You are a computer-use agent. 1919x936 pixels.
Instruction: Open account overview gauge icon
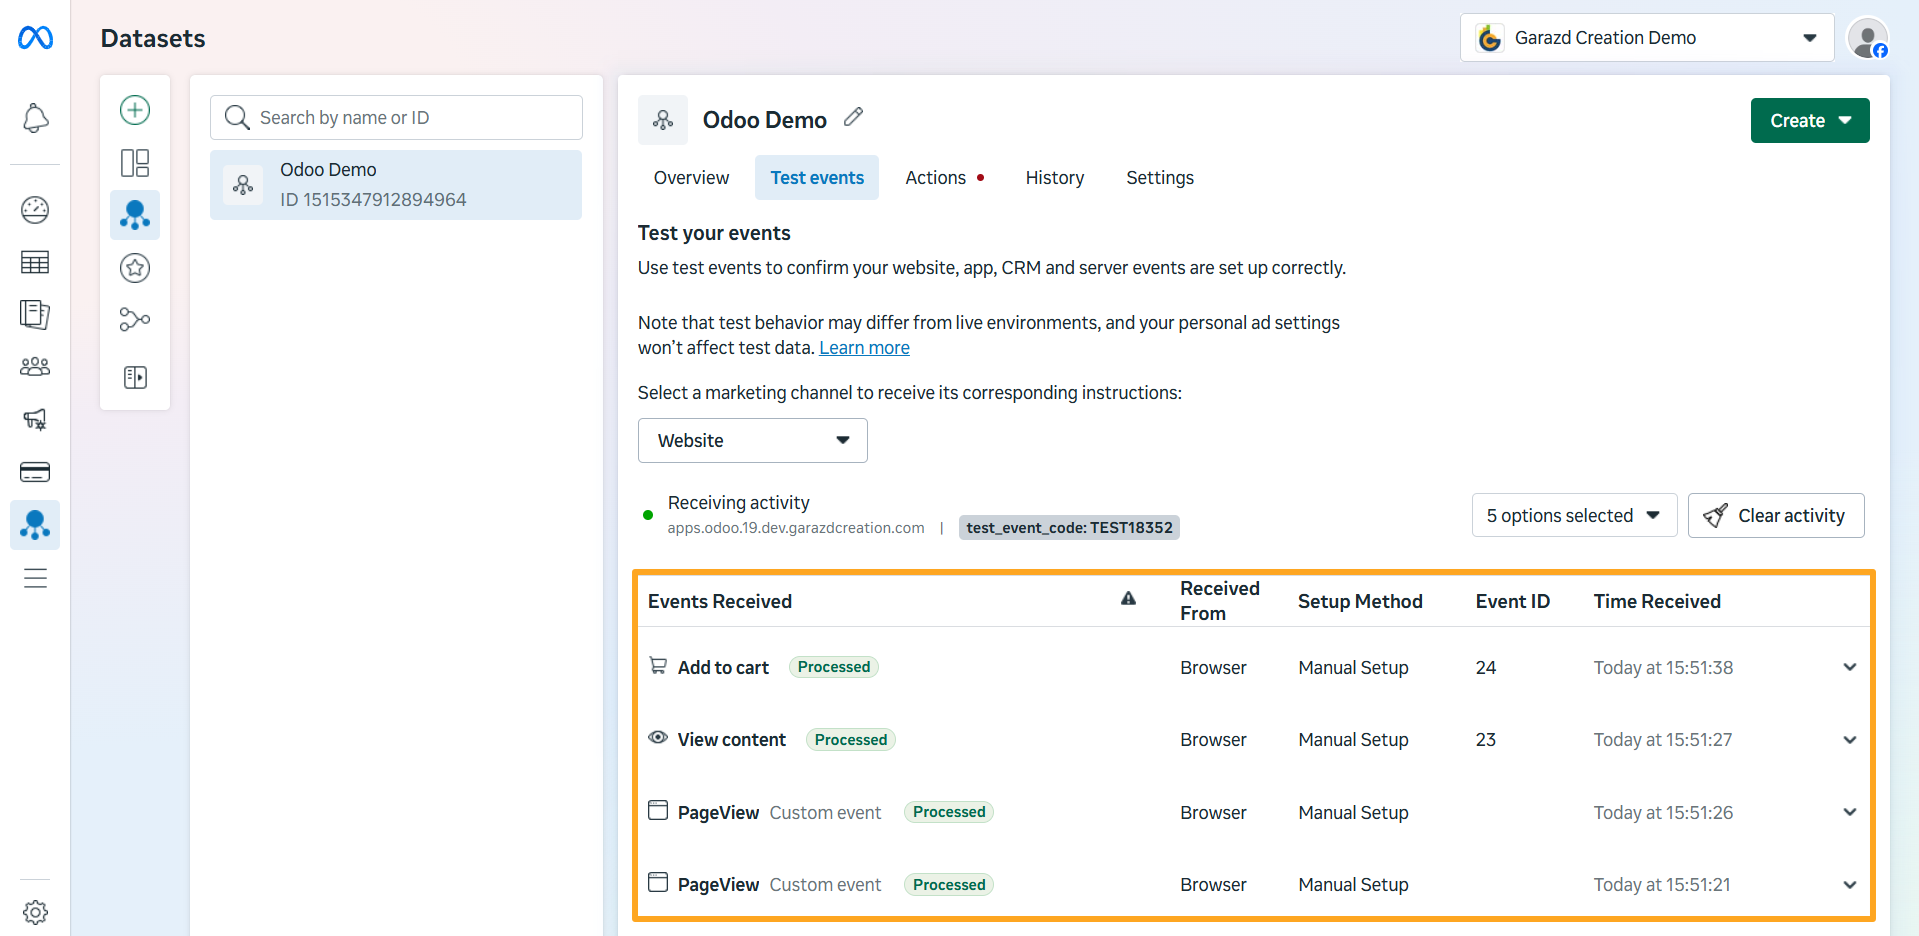[x=35, y=210]
